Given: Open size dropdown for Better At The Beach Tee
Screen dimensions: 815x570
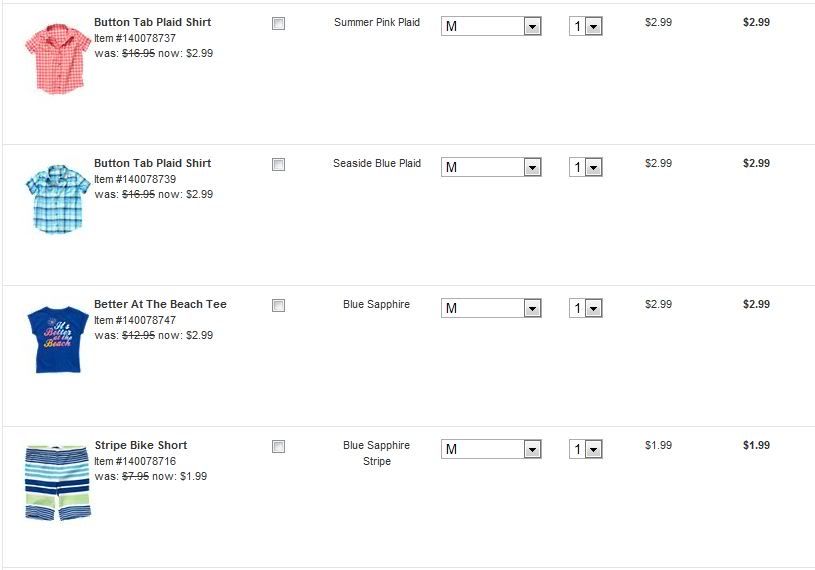Looking at the screenshot, I should click(490, 309).
